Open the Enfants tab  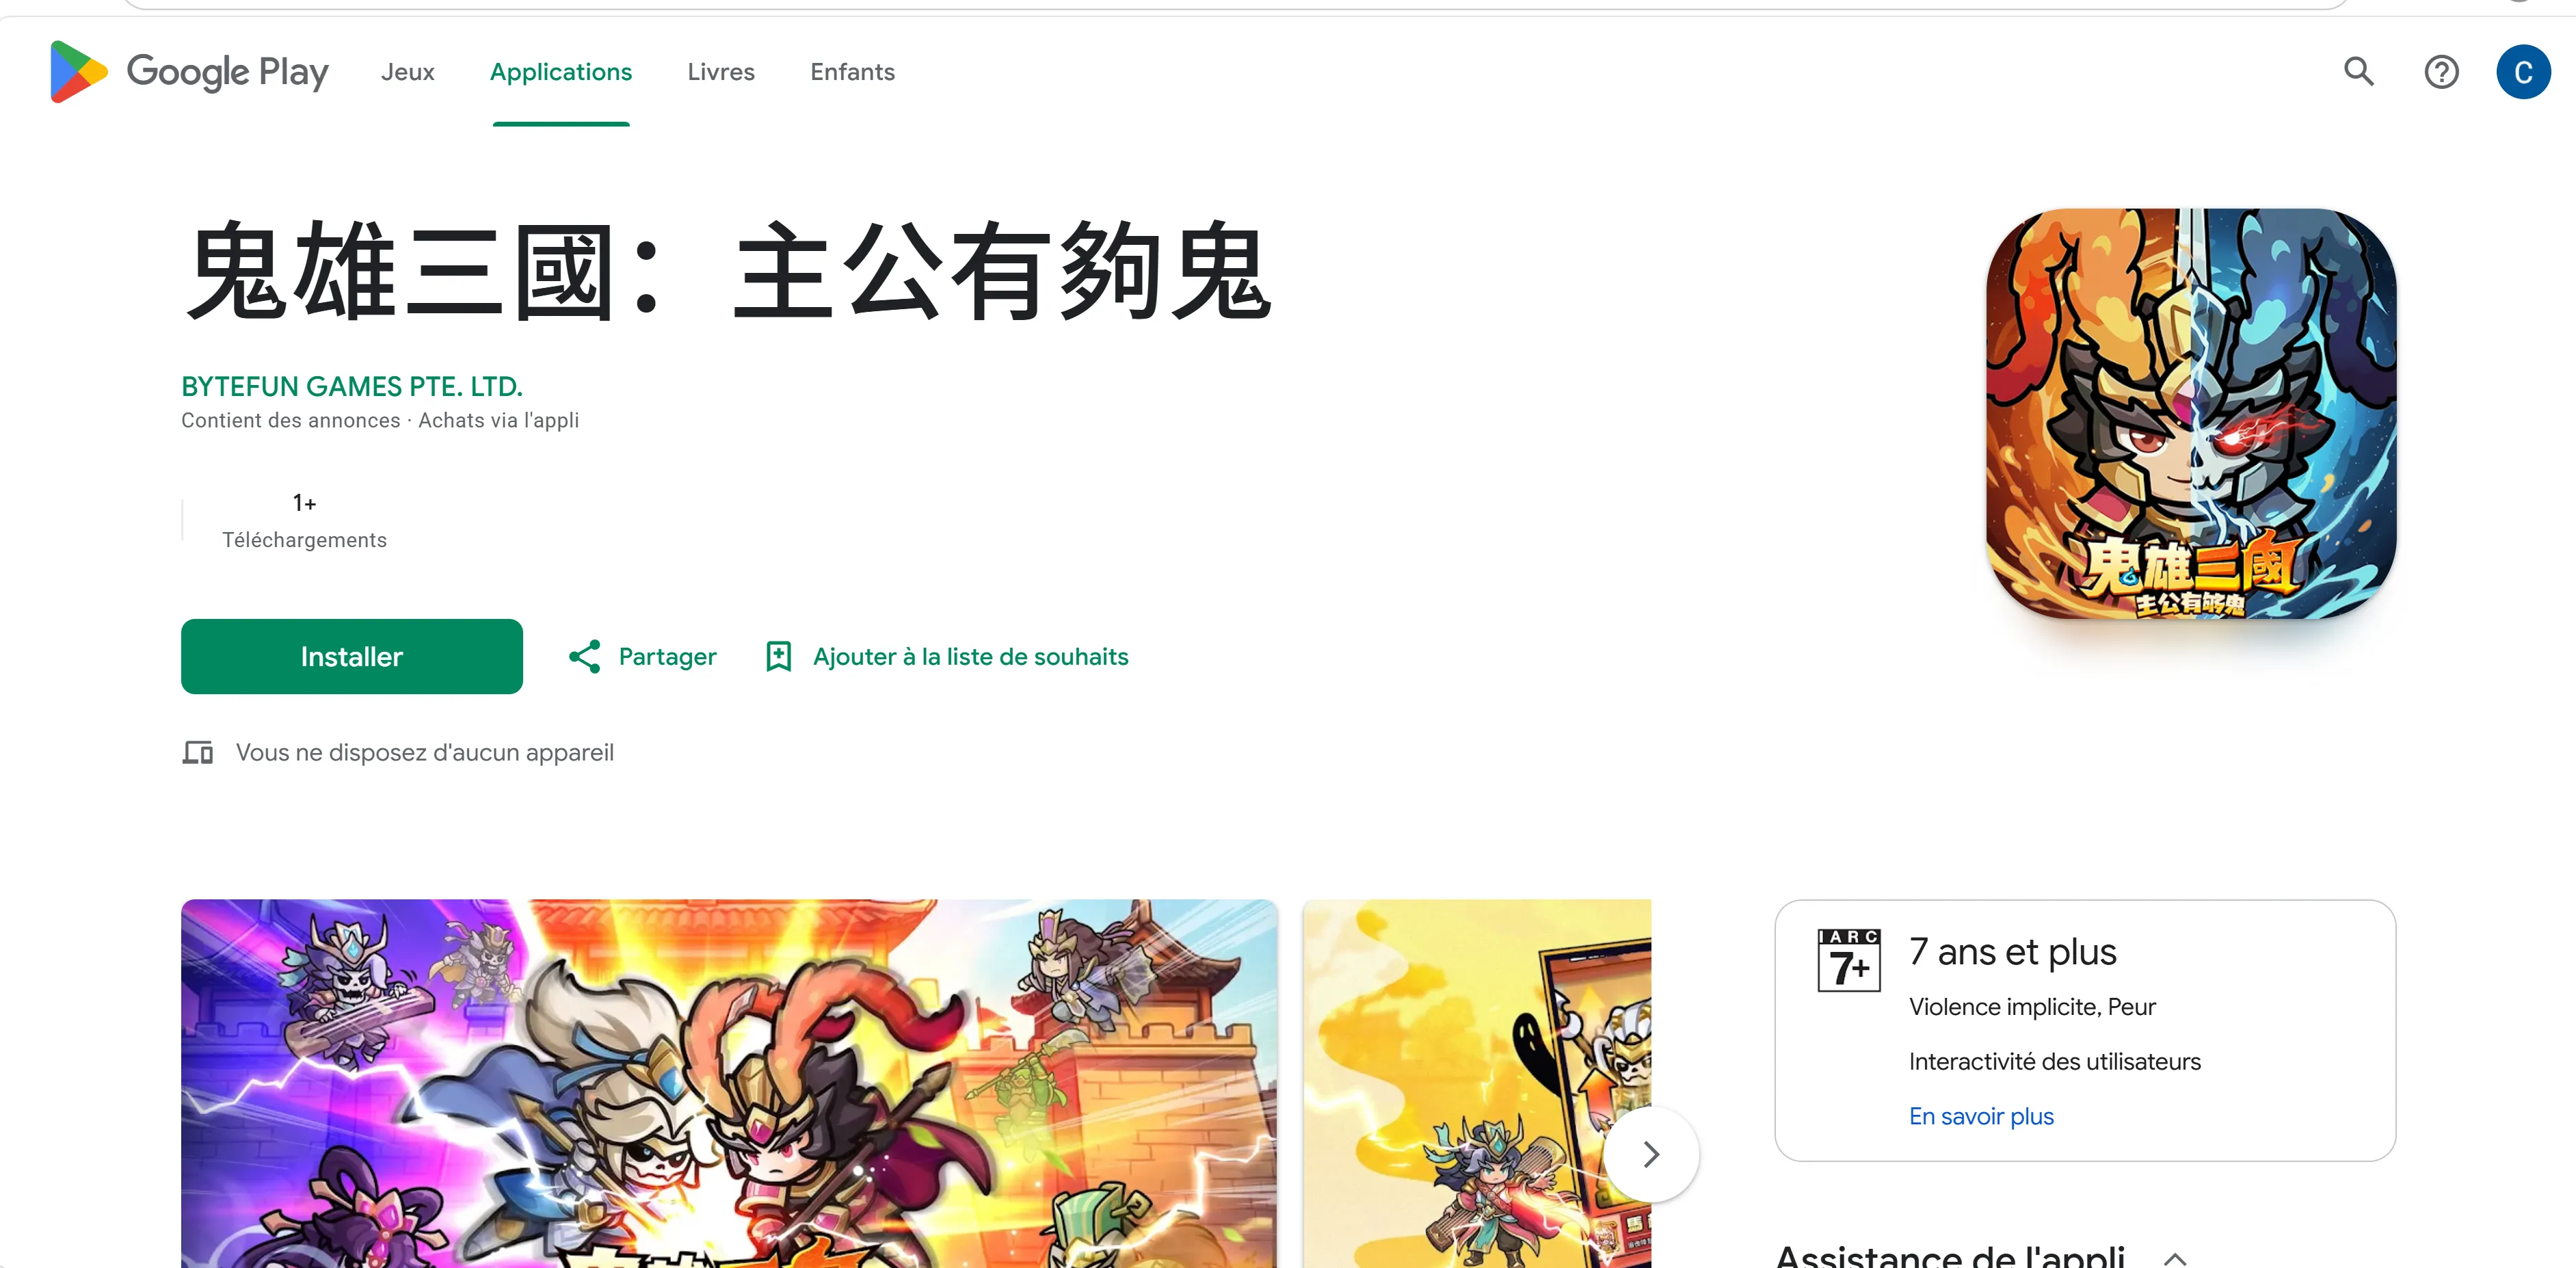point(852,72)
